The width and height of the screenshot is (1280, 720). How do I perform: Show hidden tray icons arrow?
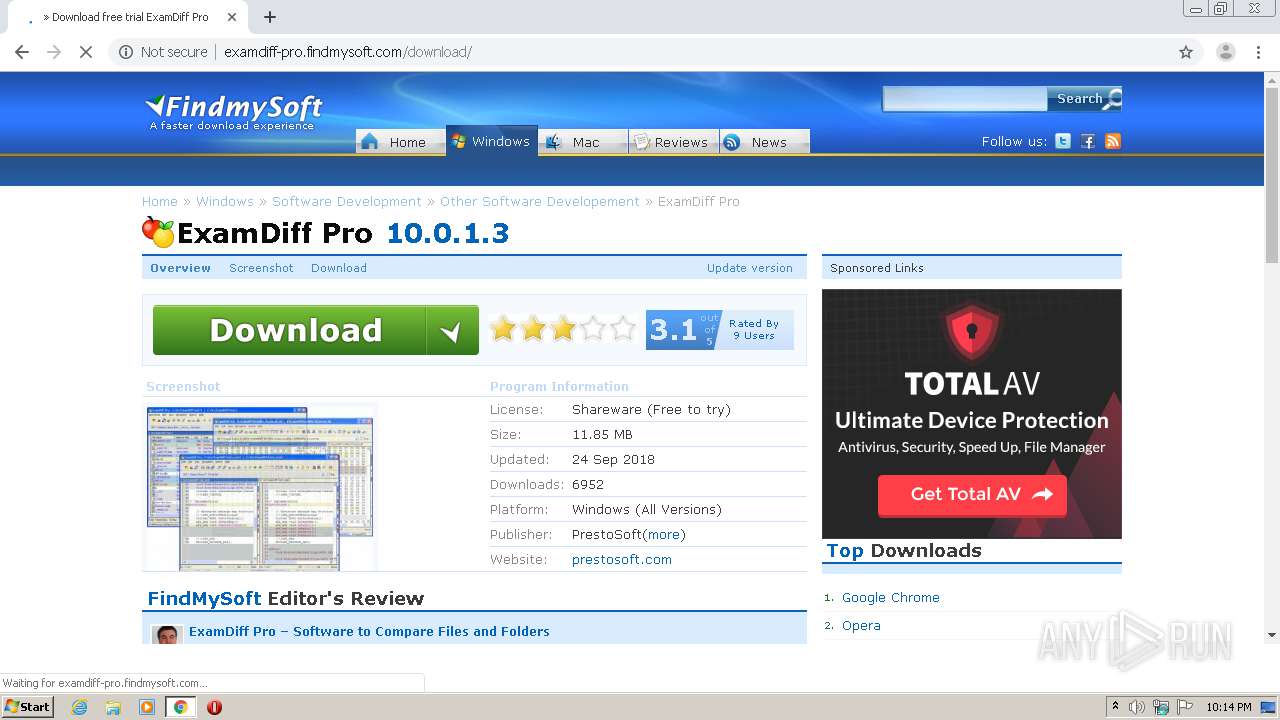pyautogui.click(x=1115, y=707)
